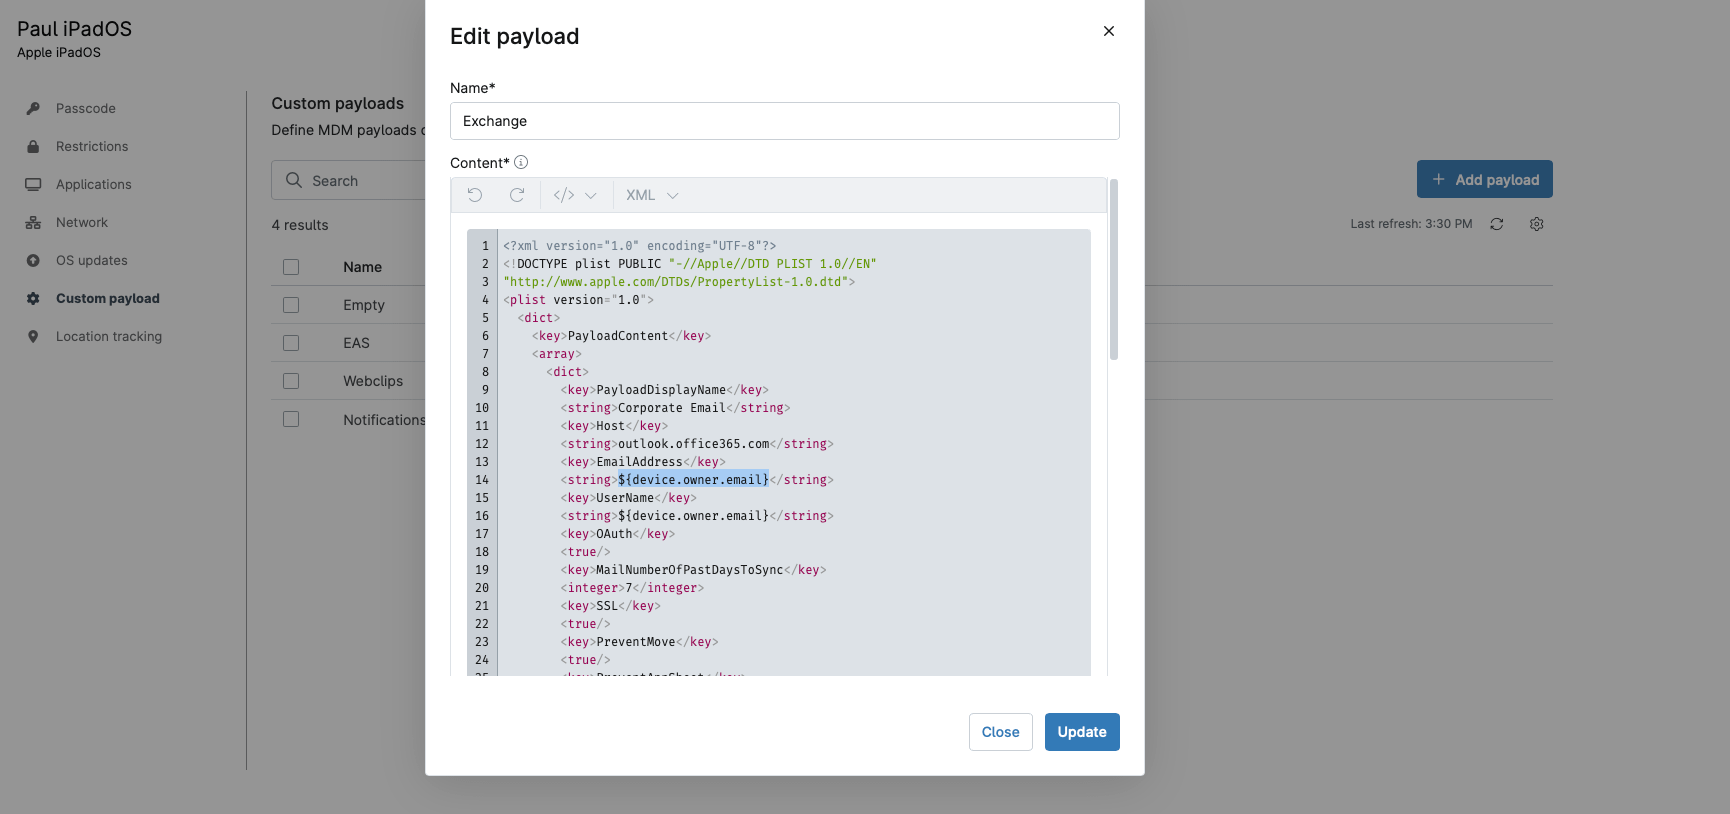Click the Applications monitor icon

tap(33, 184)
